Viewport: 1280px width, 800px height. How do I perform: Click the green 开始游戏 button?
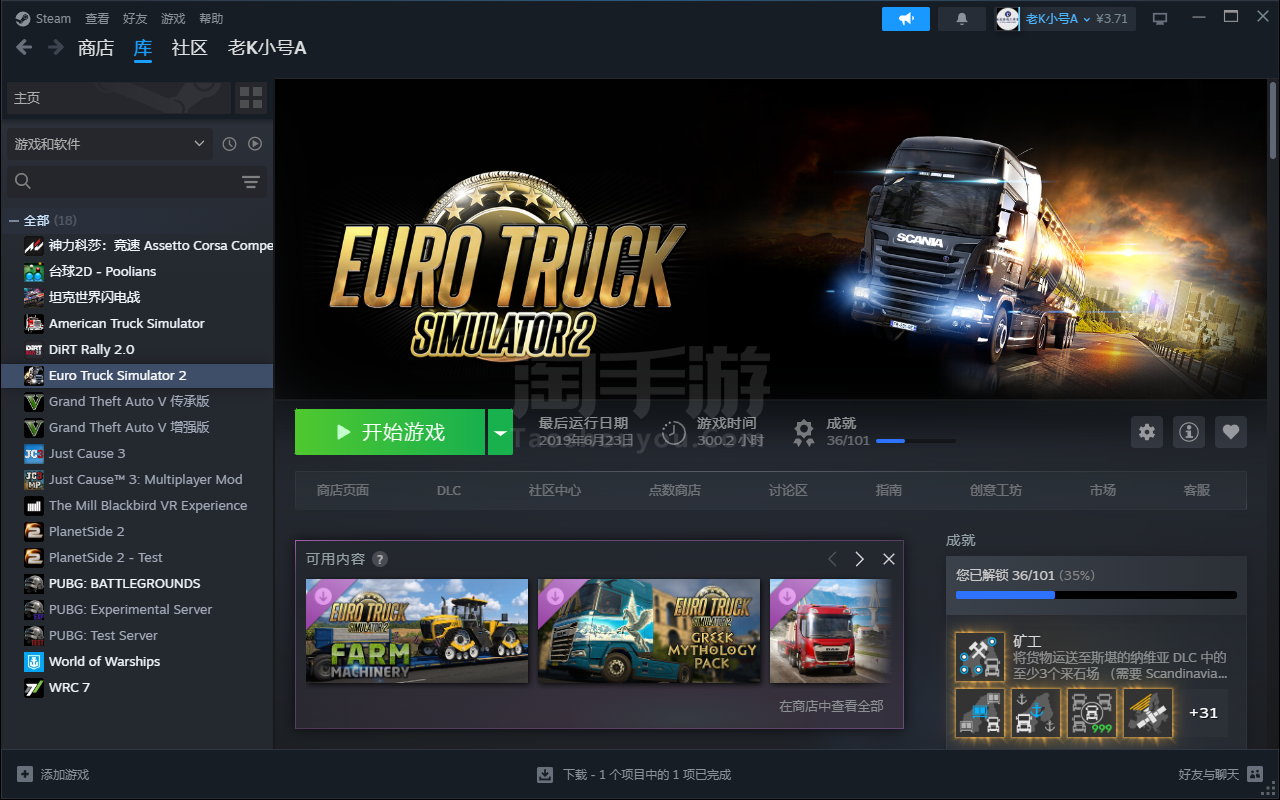pyautogui.click(x=390, y=432)
